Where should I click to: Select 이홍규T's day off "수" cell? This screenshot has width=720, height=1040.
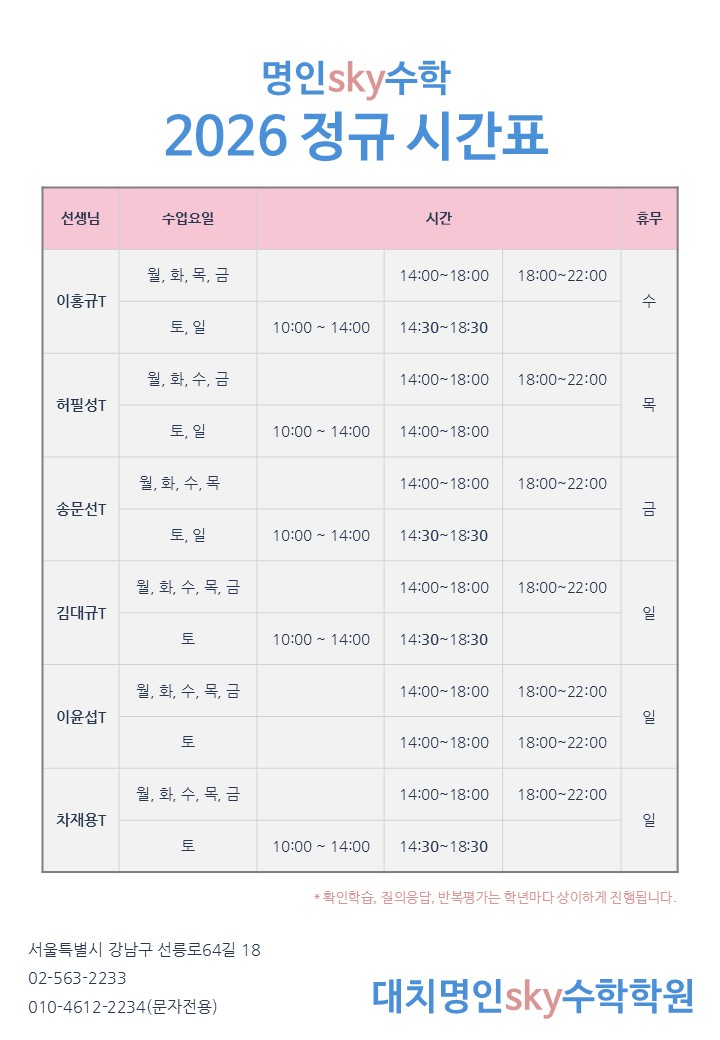(649, 301)
